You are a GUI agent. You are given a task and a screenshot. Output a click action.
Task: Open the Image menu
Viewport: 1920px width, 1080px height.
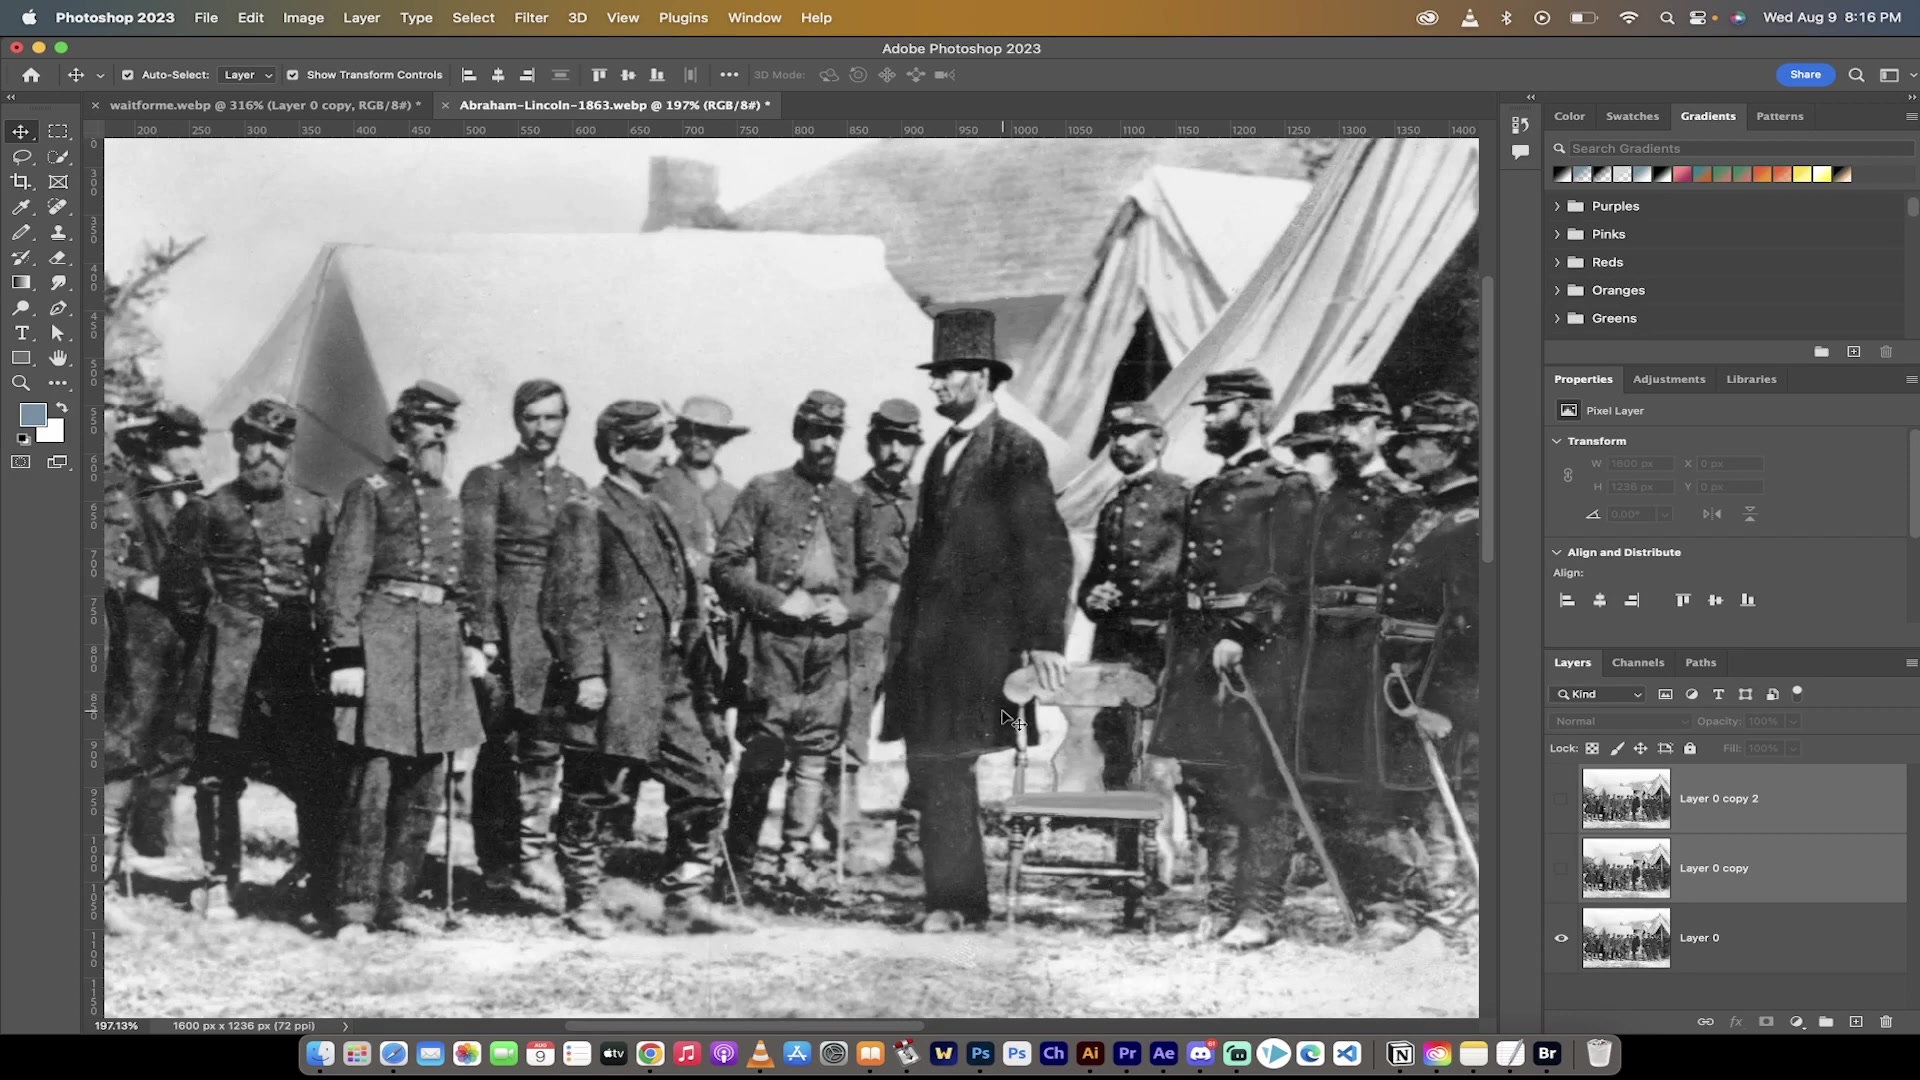303,17
